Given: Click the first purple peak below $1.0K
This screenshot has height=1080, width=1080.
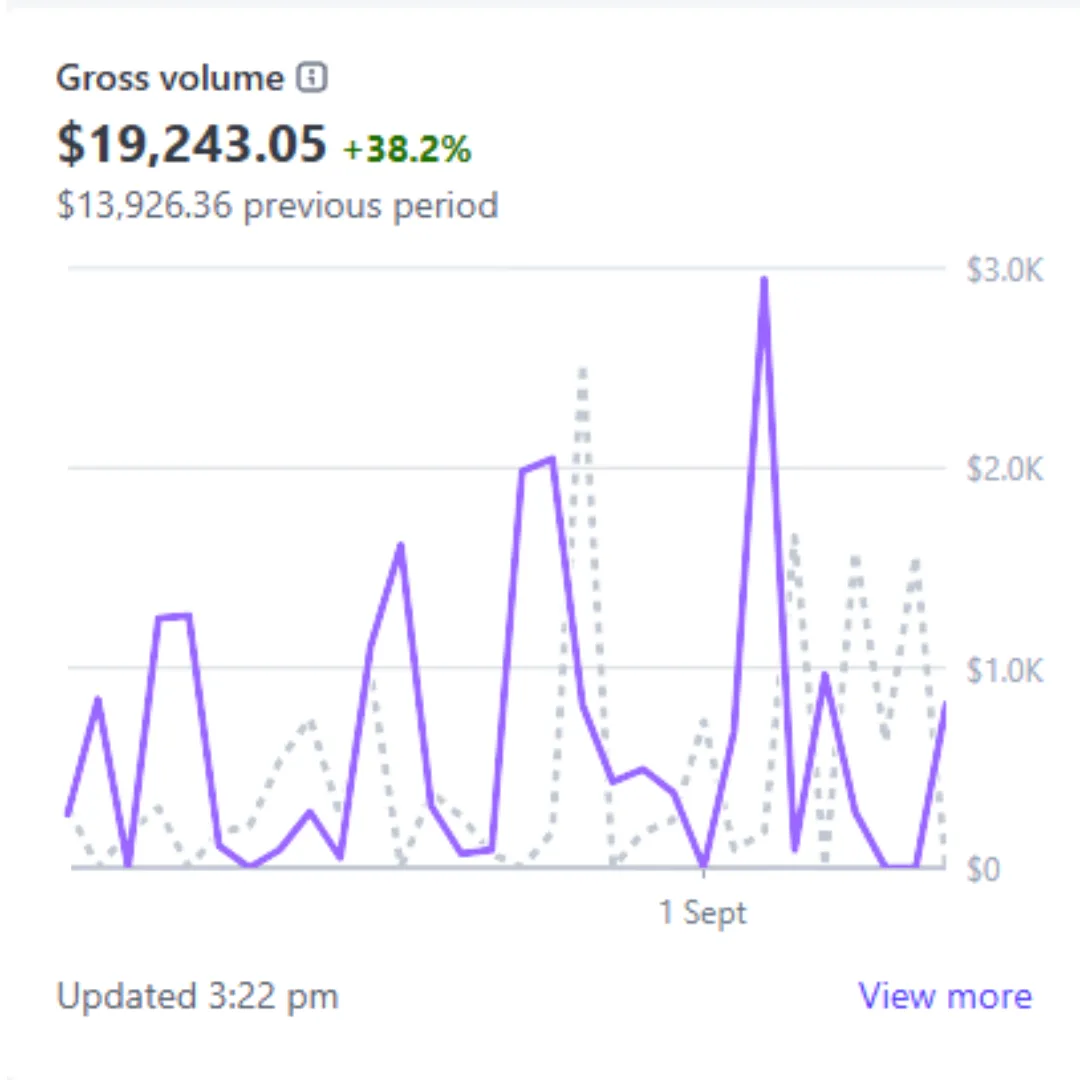Looking at the screenshot, I should click(x=97, y=699).
